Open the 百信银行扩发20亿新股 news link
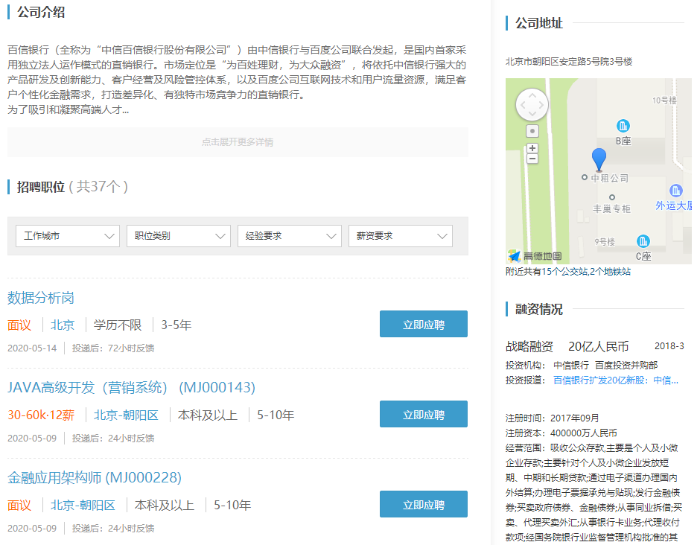This screenshot has width=700, height=545. (x=616, y=380)
